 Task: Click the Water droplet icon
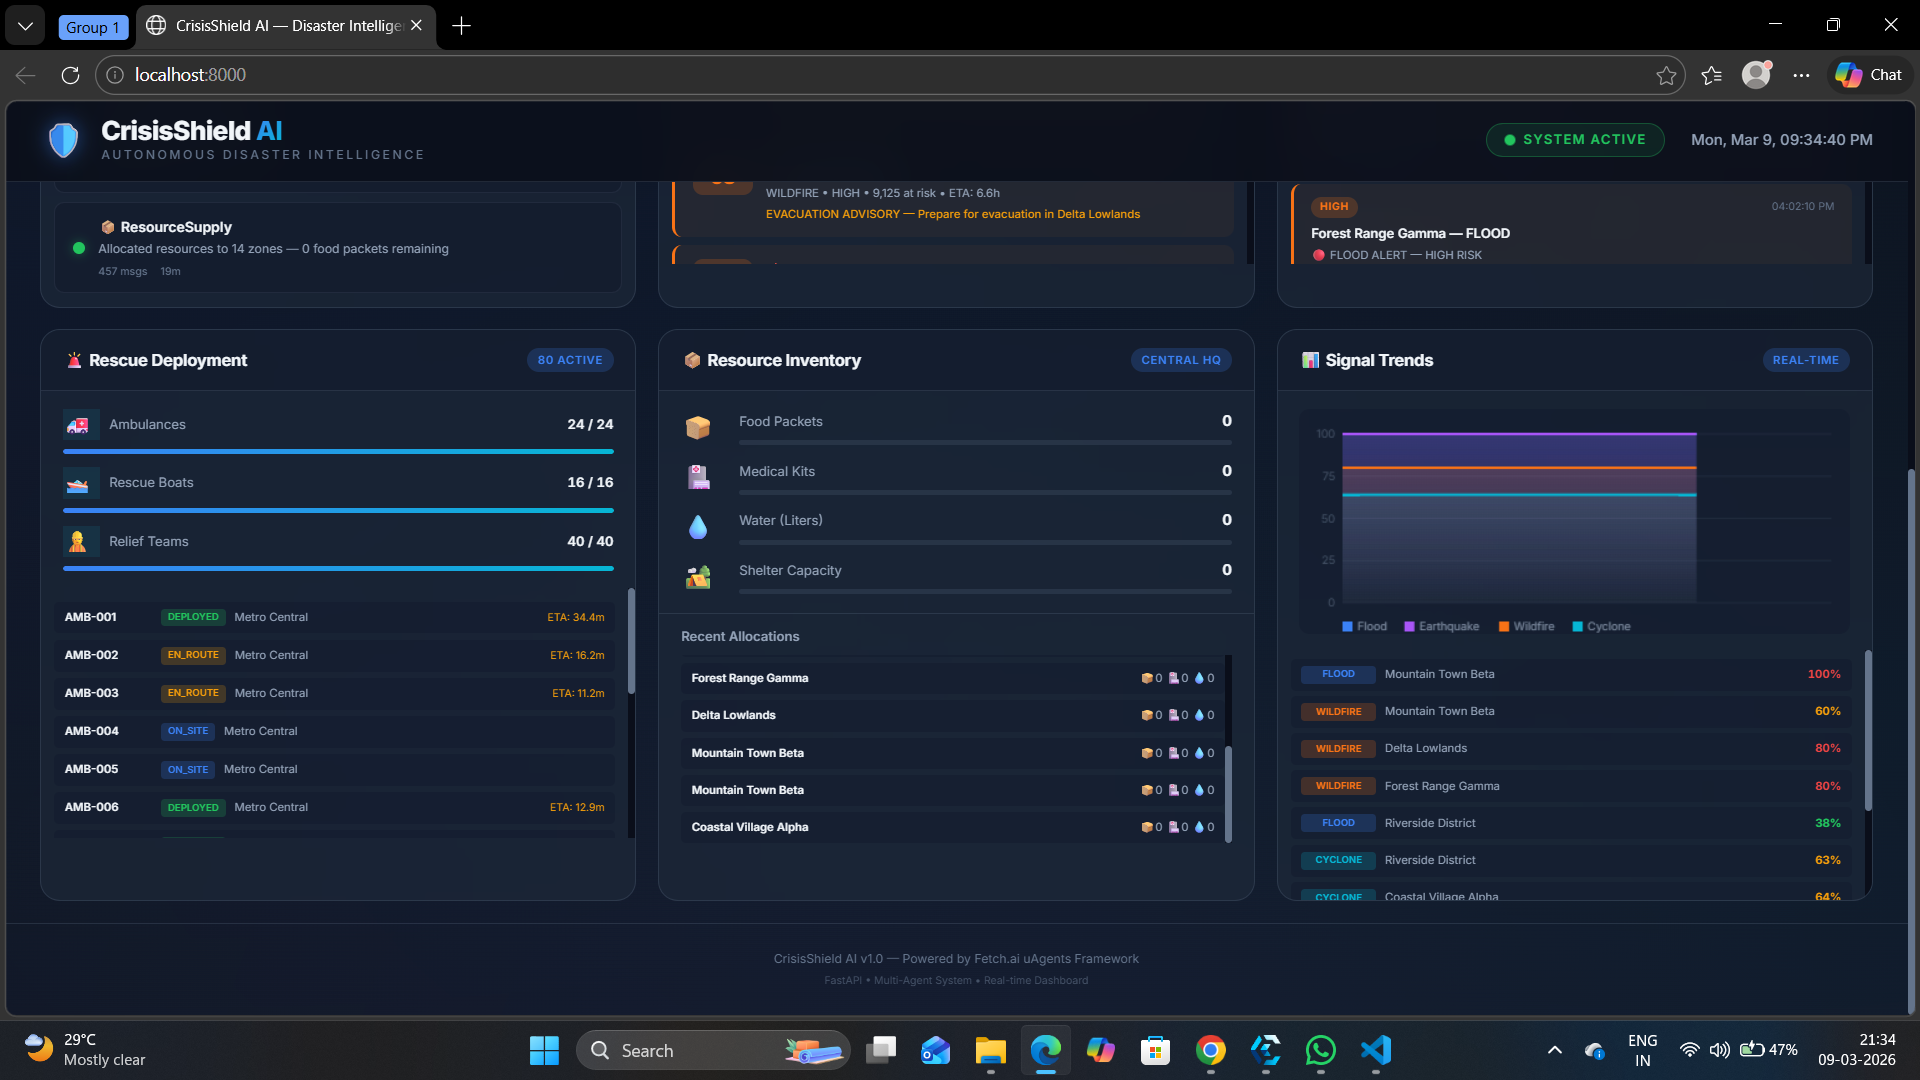[698, 527]
